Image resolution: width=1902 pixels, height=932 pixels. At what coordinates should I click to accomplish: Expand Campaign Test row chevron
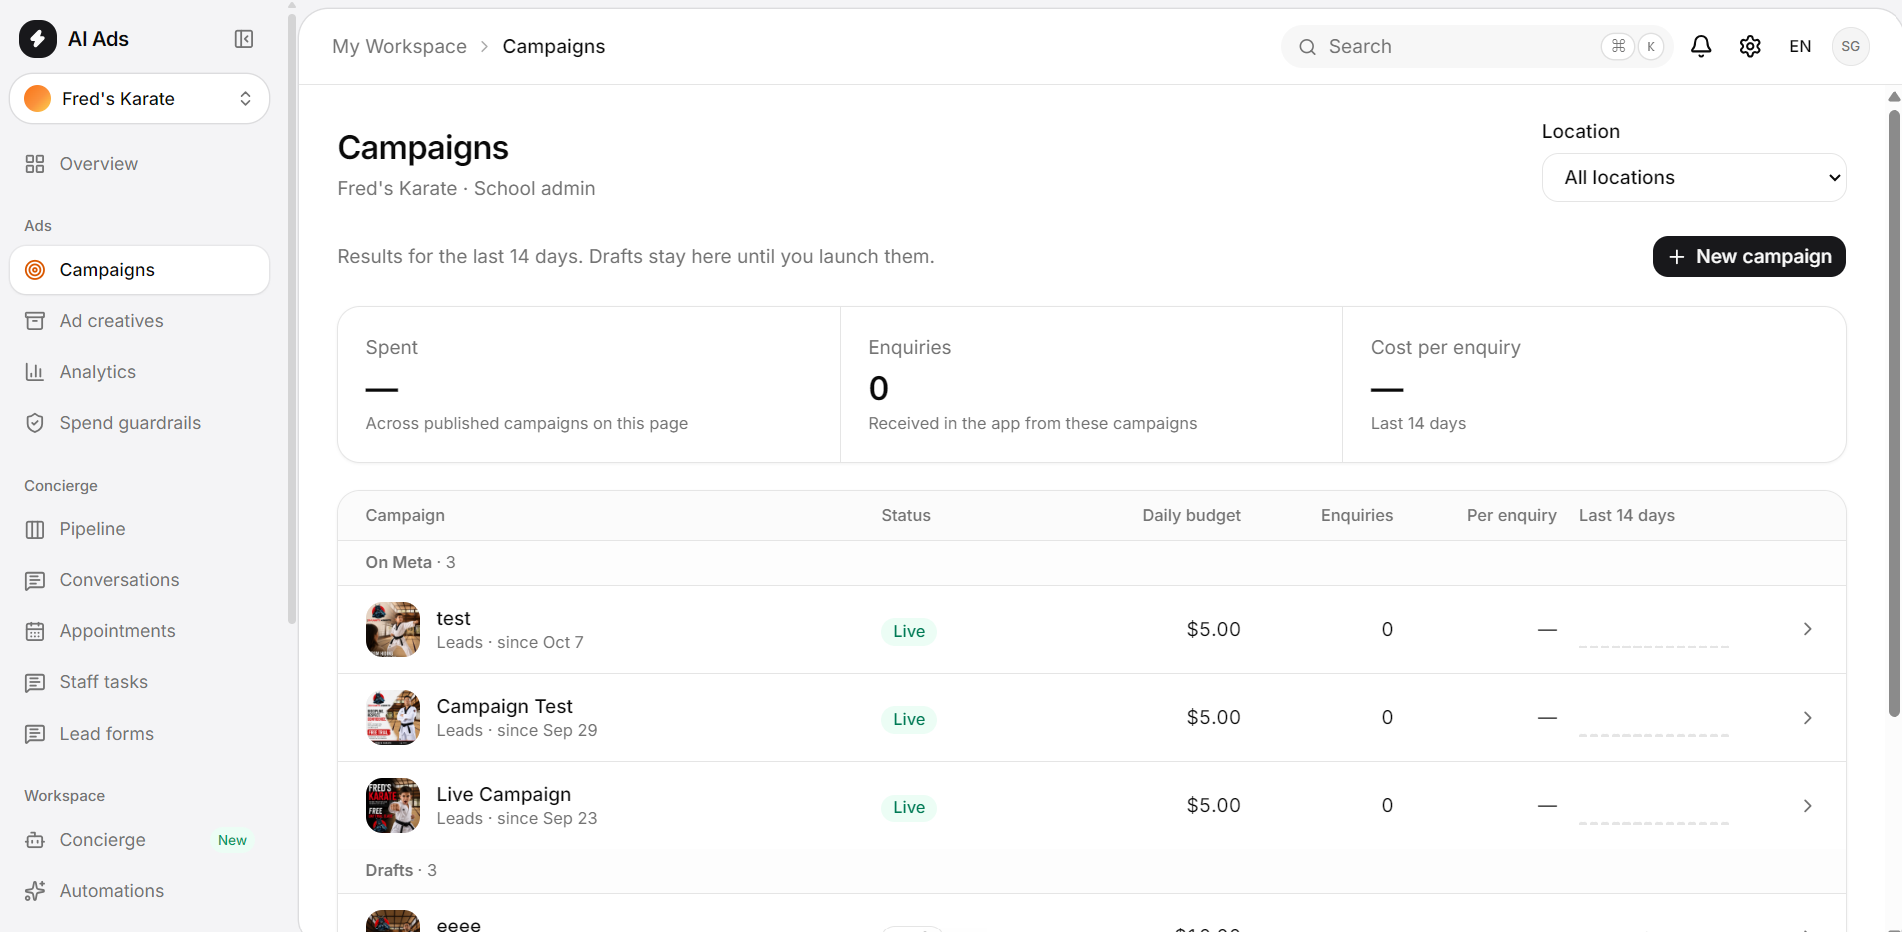(x=1807, y=718)
